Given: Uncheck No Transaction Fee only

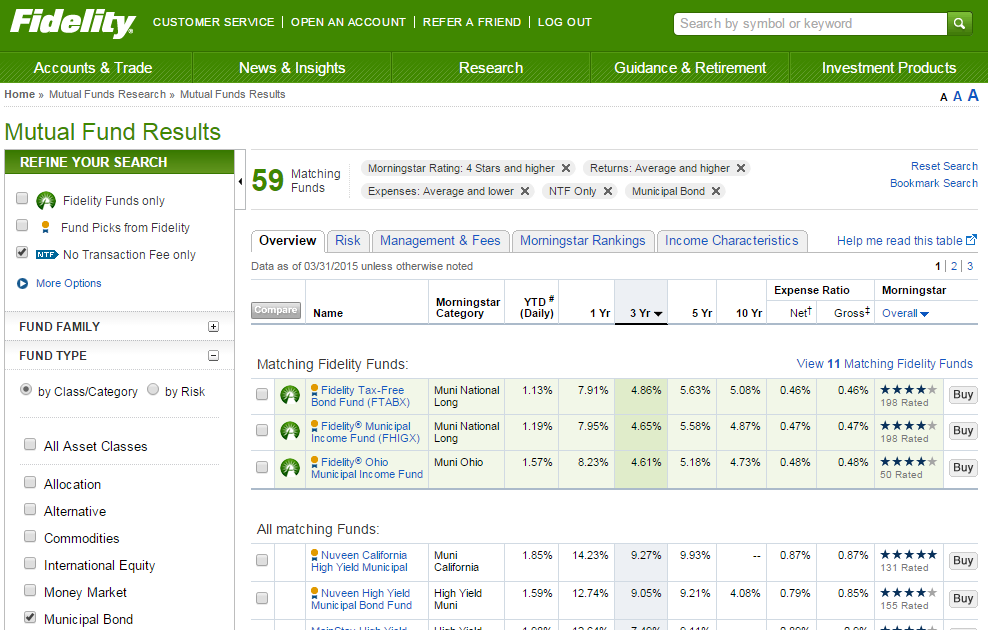Looking at the screenshot, I should tap(22, 253).
